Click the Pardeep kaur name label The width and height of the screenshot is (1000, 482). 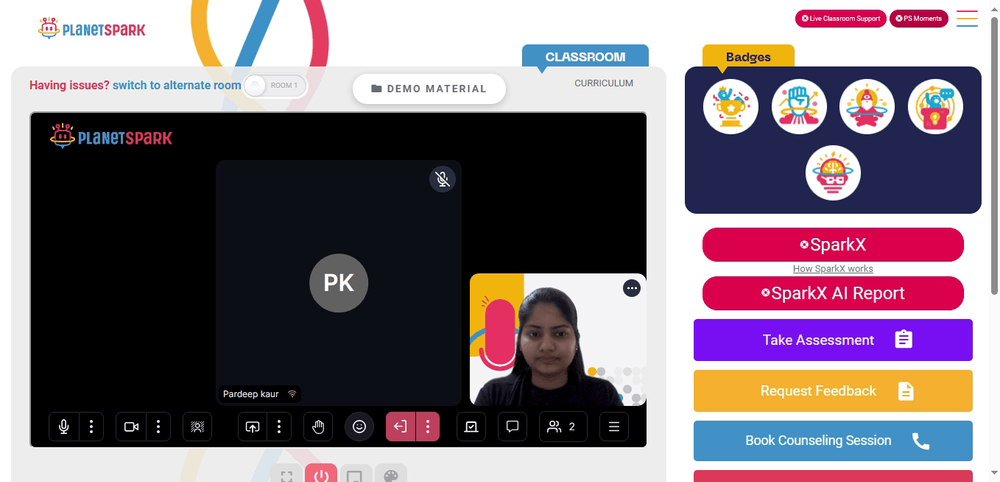pyautogui.click(x=251, y=394)
